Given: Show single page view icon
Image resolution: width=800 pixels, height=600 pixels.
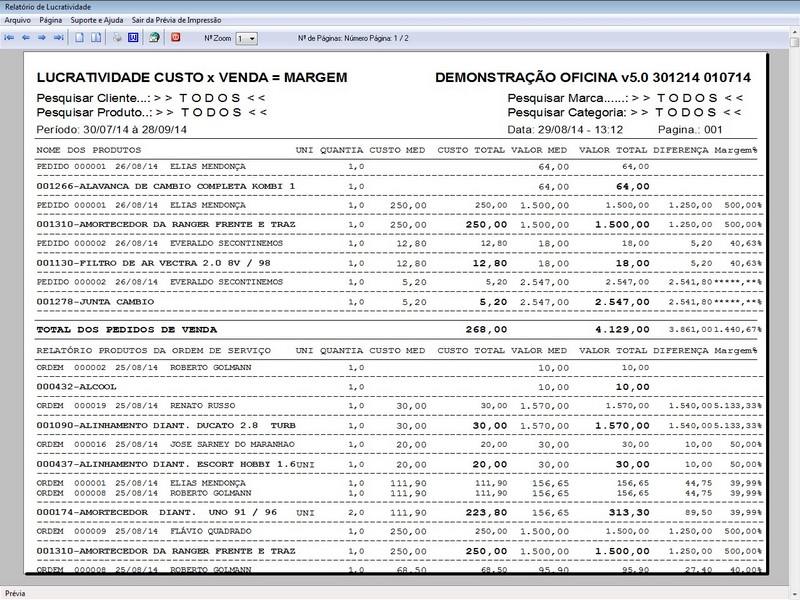Looking at the screenshot, I should (x=80, y=38).
